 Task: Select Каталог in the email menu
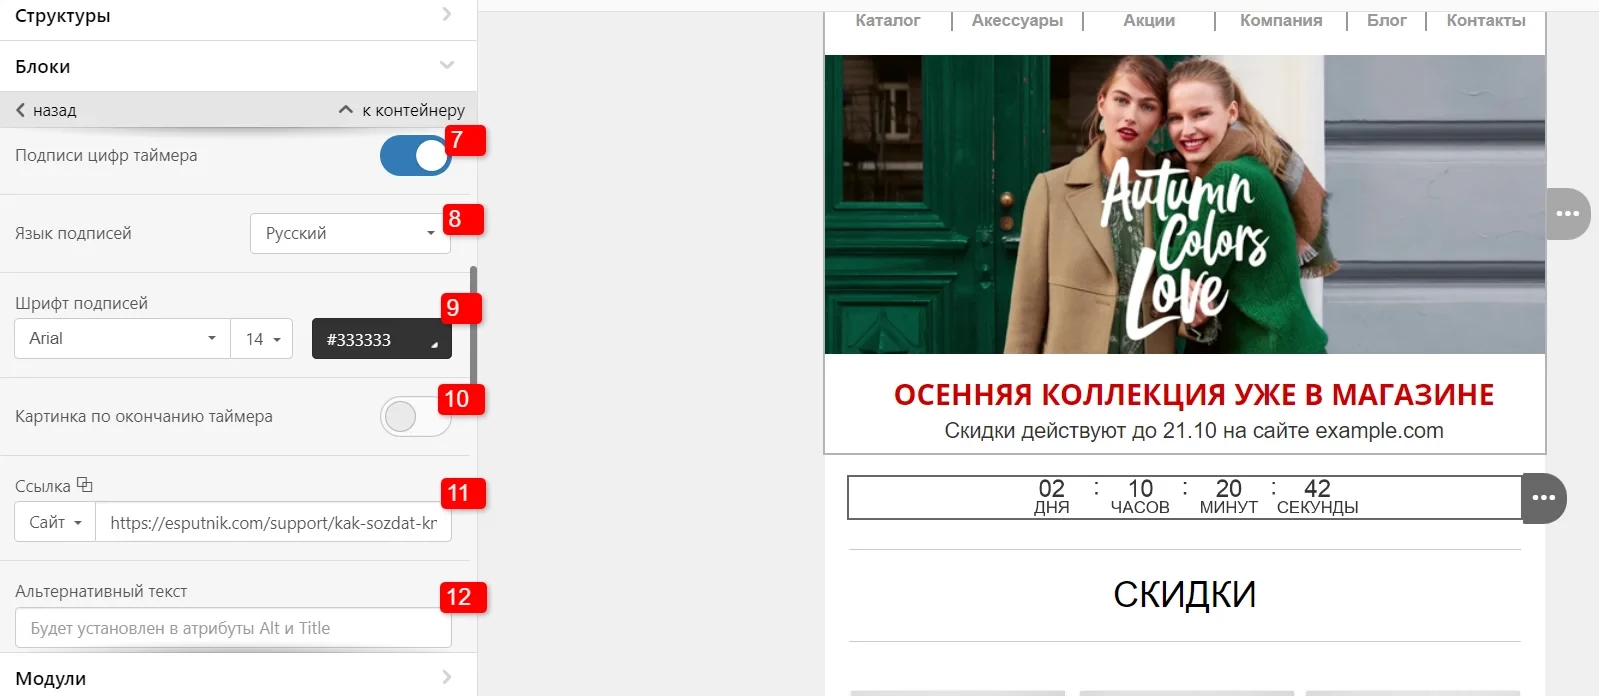[x=887, y=20]
